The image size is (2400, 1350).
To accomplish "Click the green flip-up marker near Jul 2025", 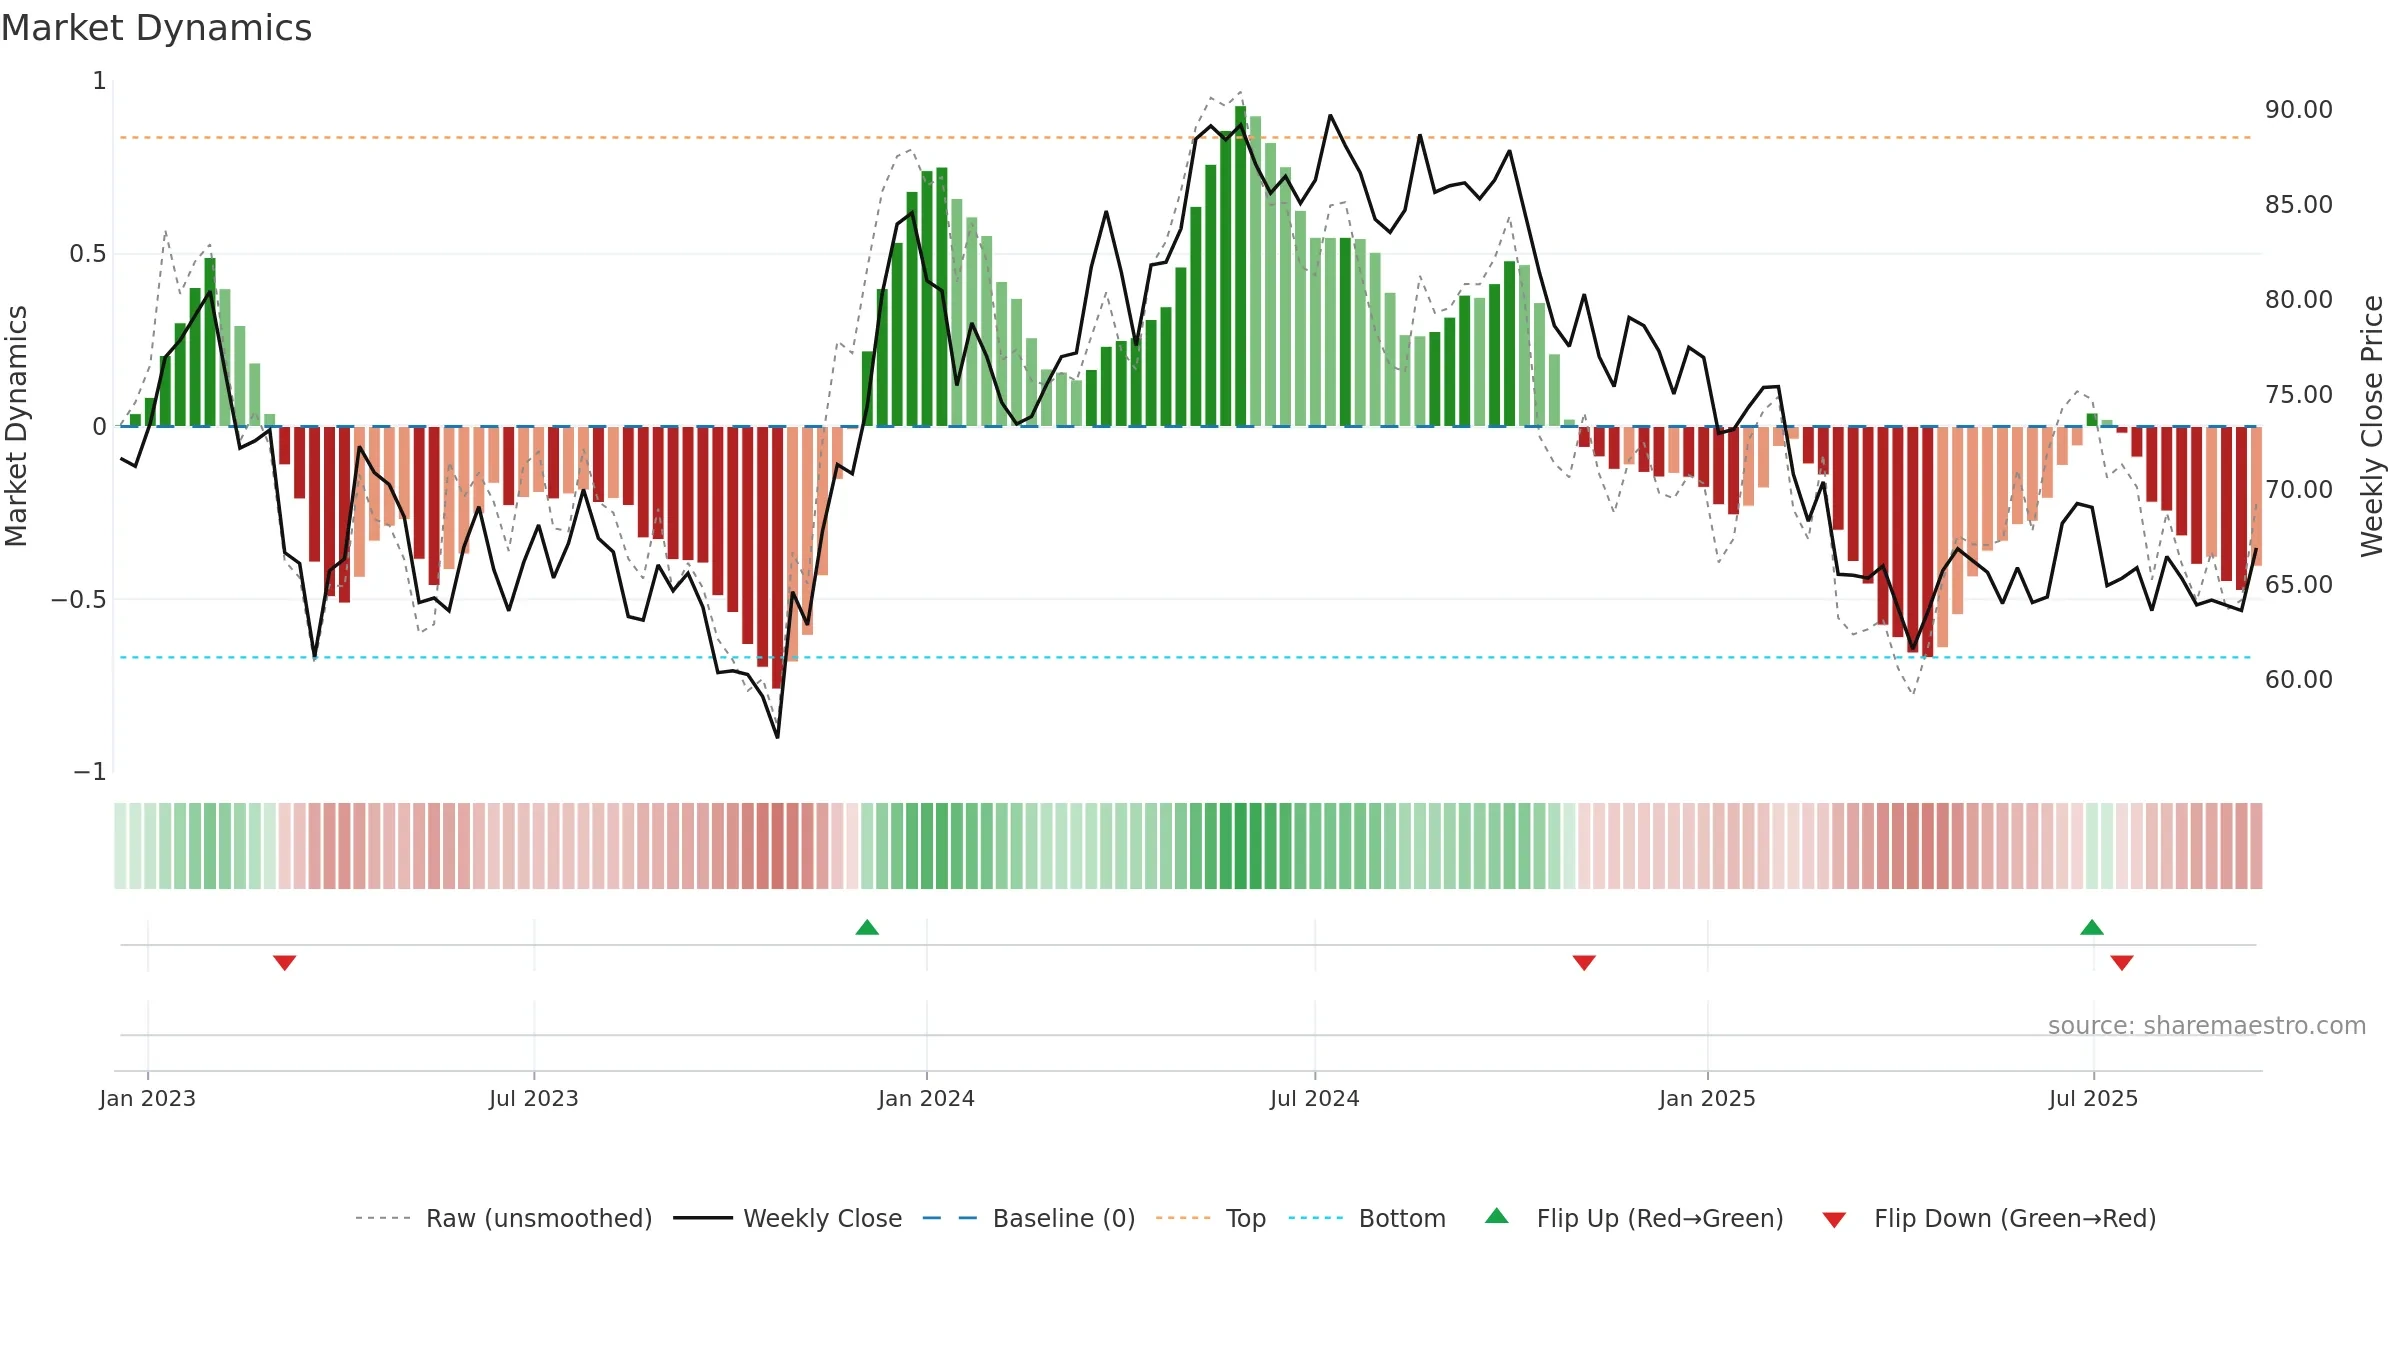I will tap(2092, 927).
